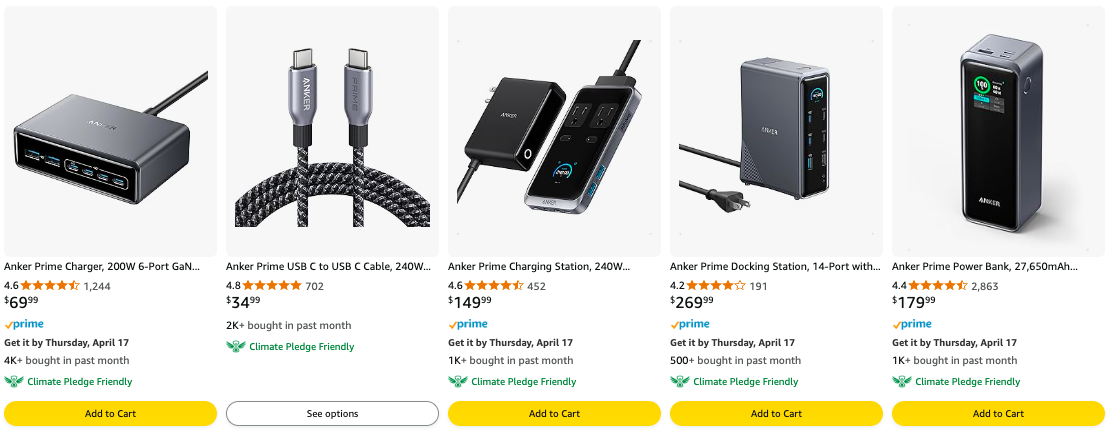The height and width of the screenshot is (435, 1112).
Task: Open the USB C cable product image
Action: click(x=332, y=132)
